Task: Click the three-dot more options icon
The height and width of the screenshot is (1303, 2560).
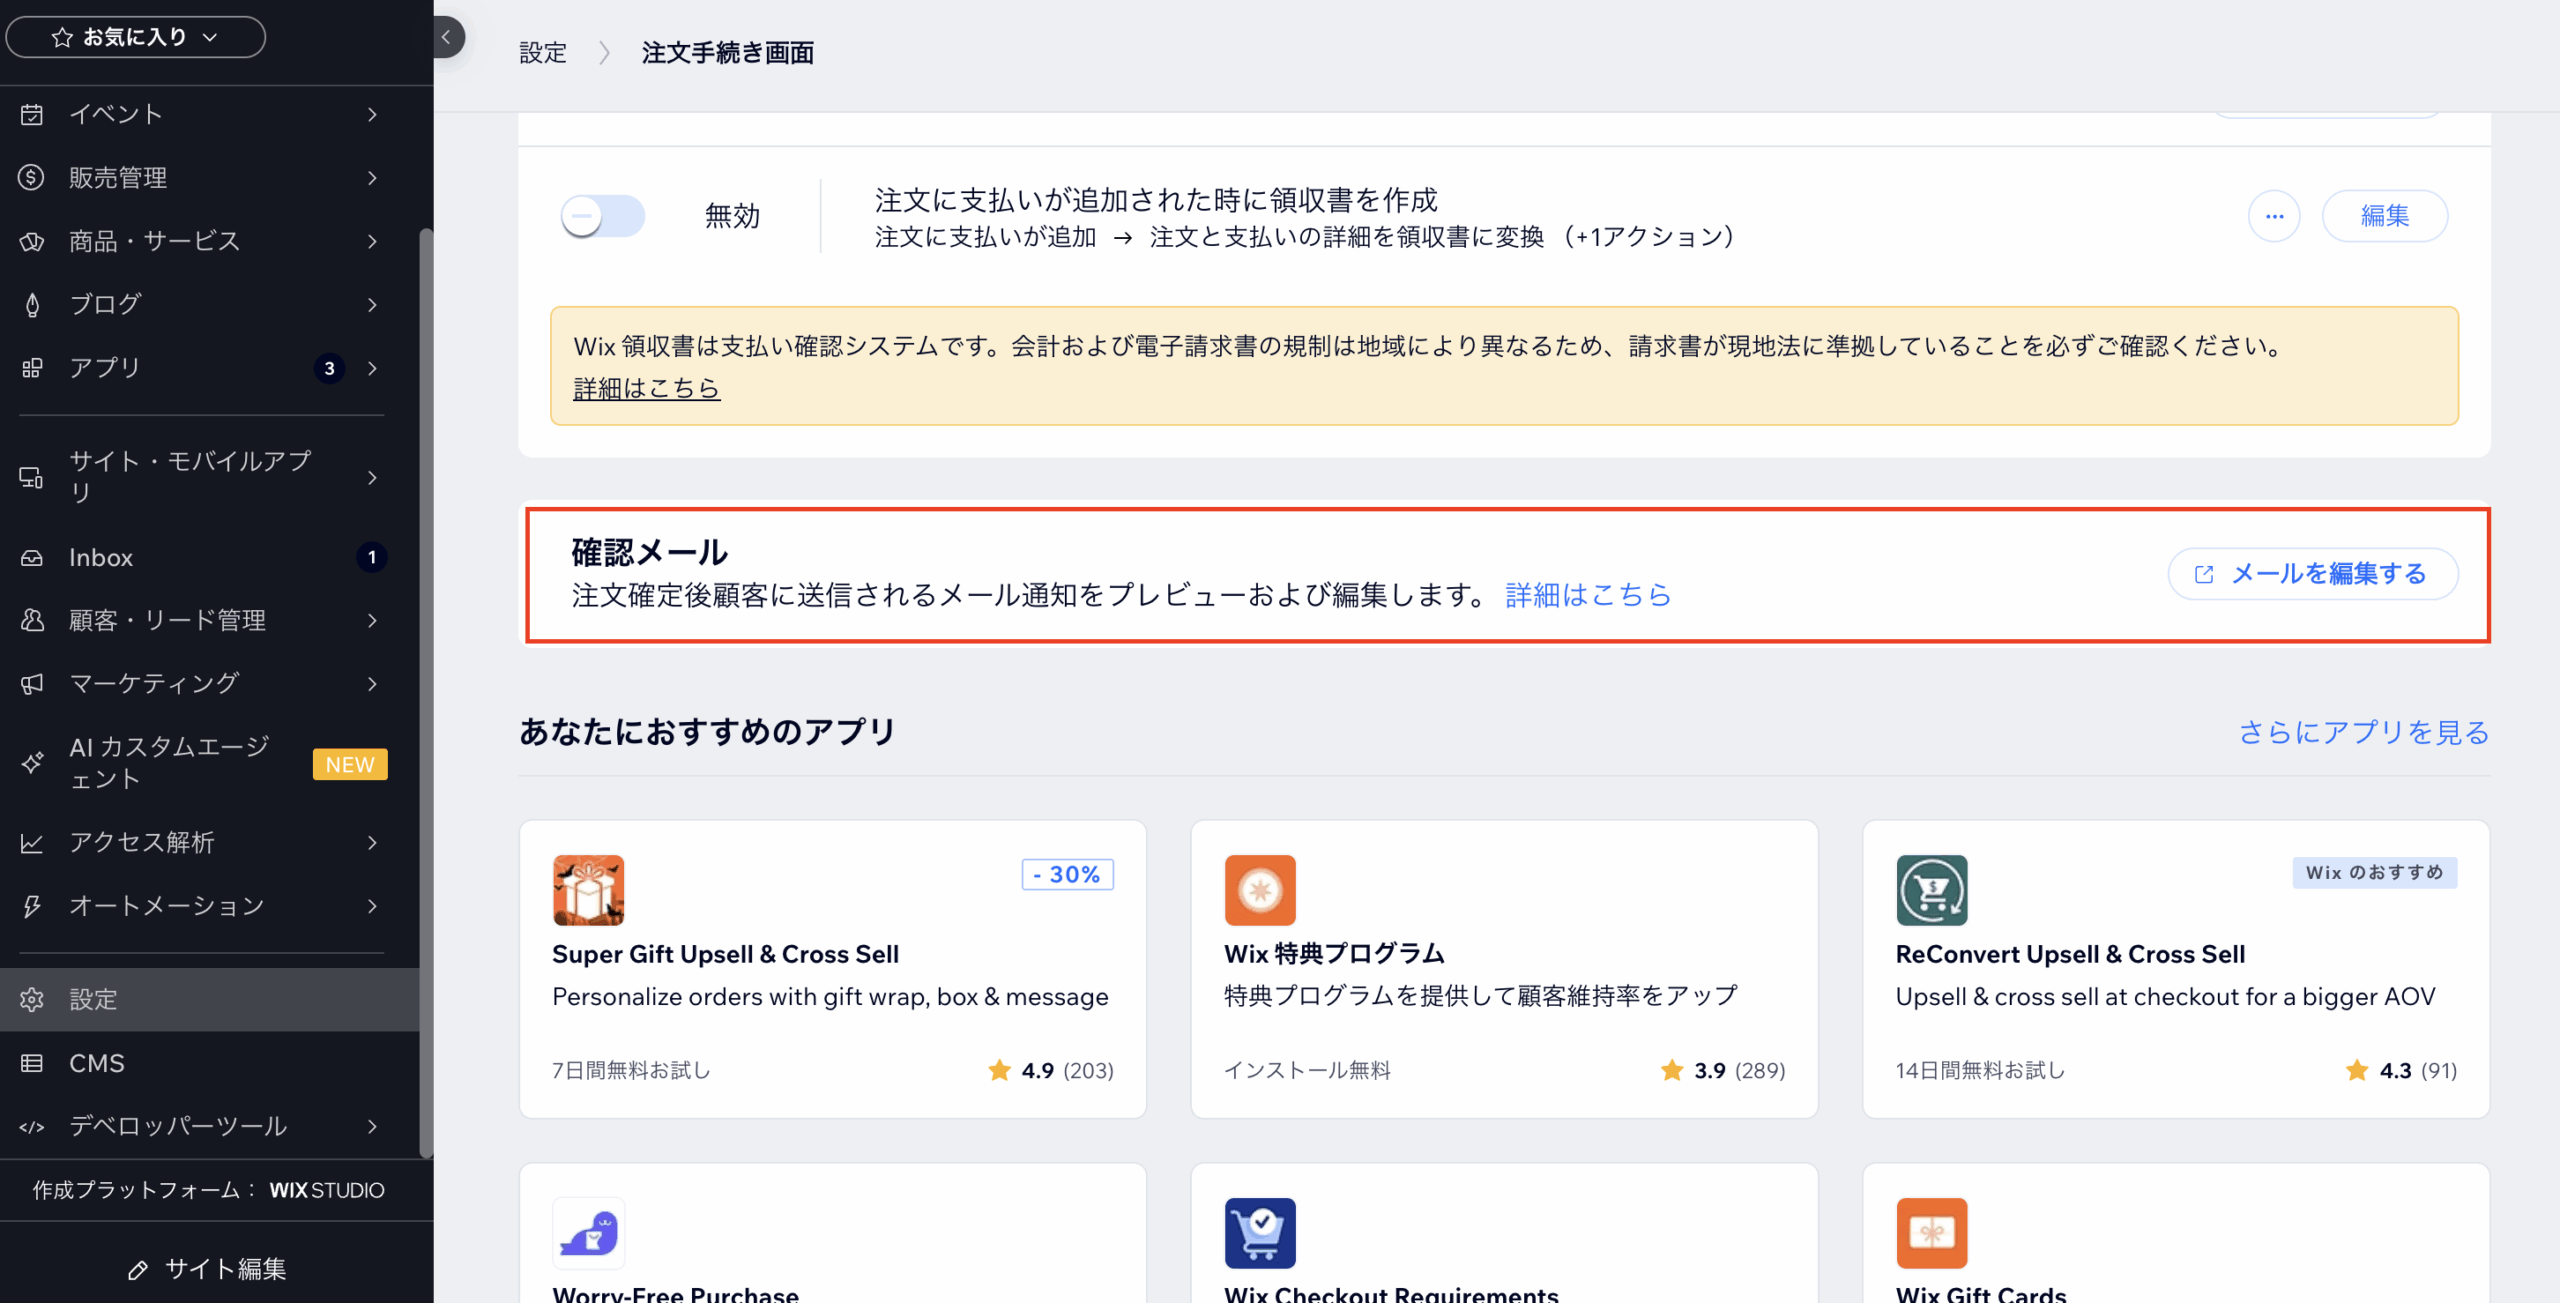Action: click(x=2274, y=216)
